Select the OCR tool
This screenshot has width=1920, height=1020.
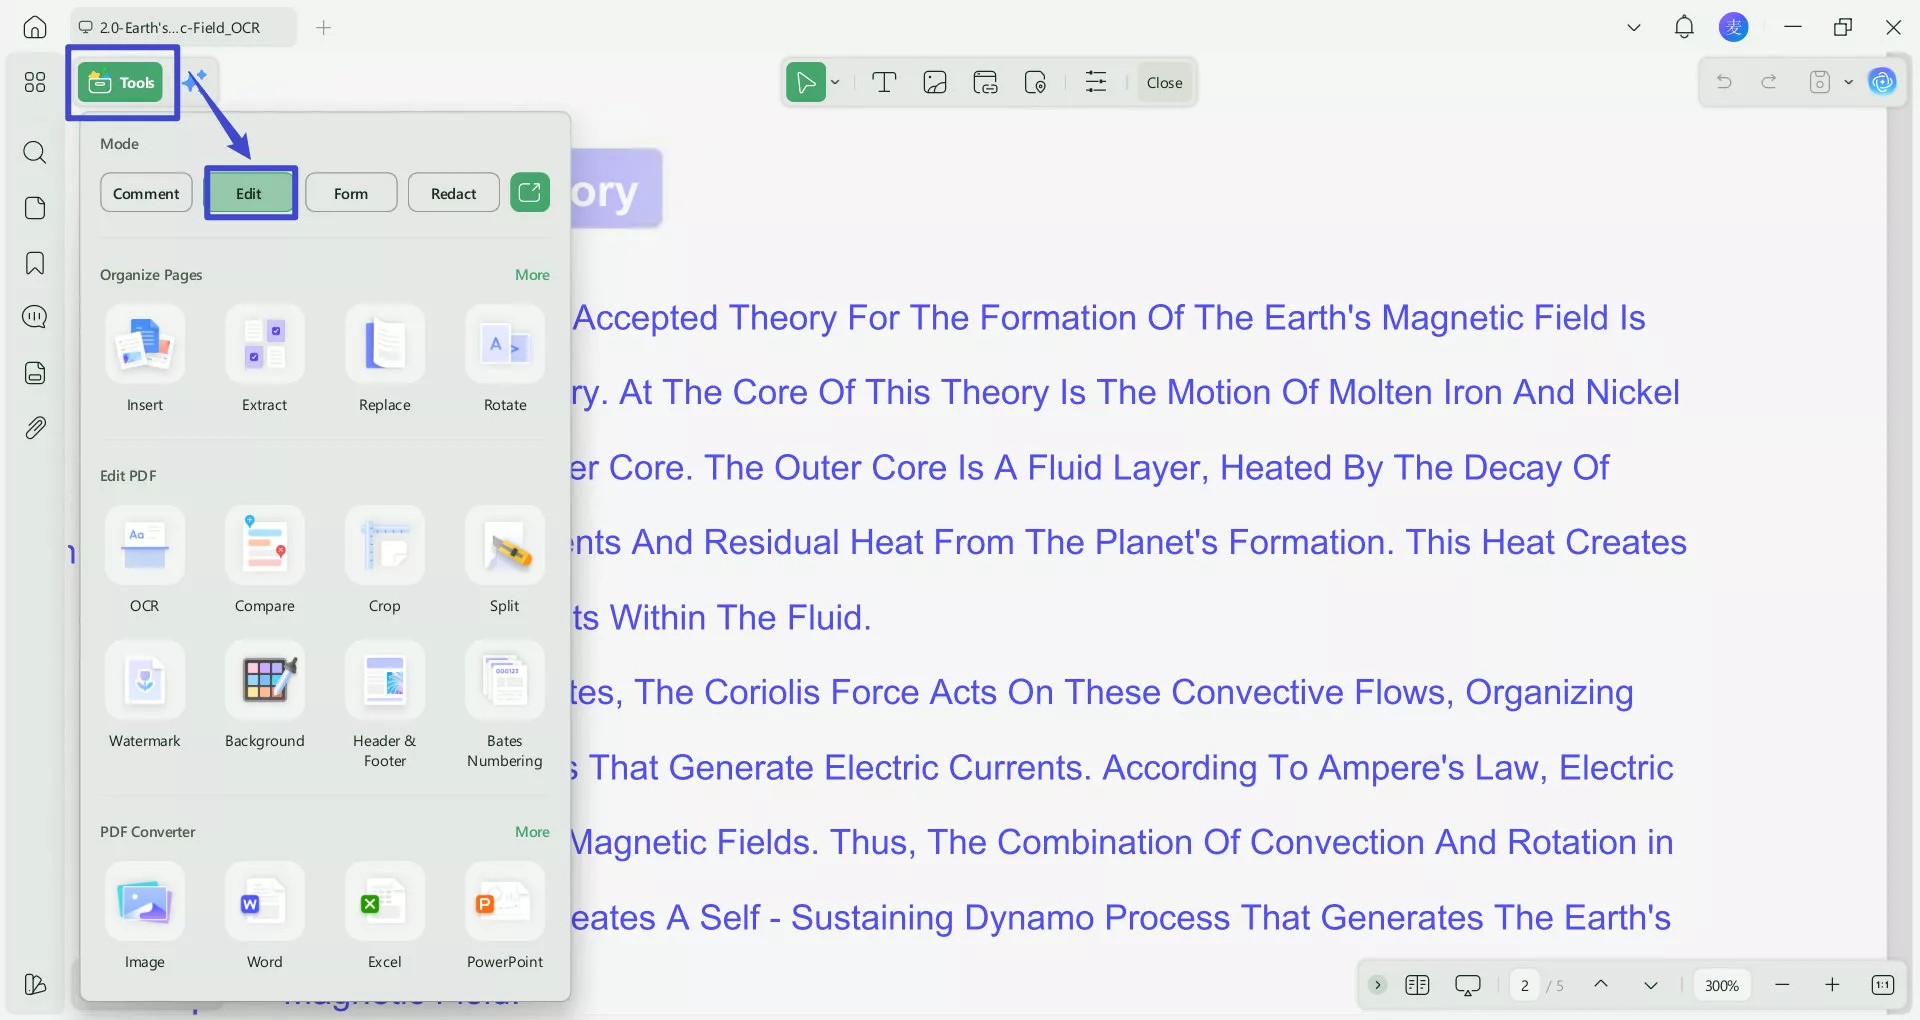(x=144, y=560)
